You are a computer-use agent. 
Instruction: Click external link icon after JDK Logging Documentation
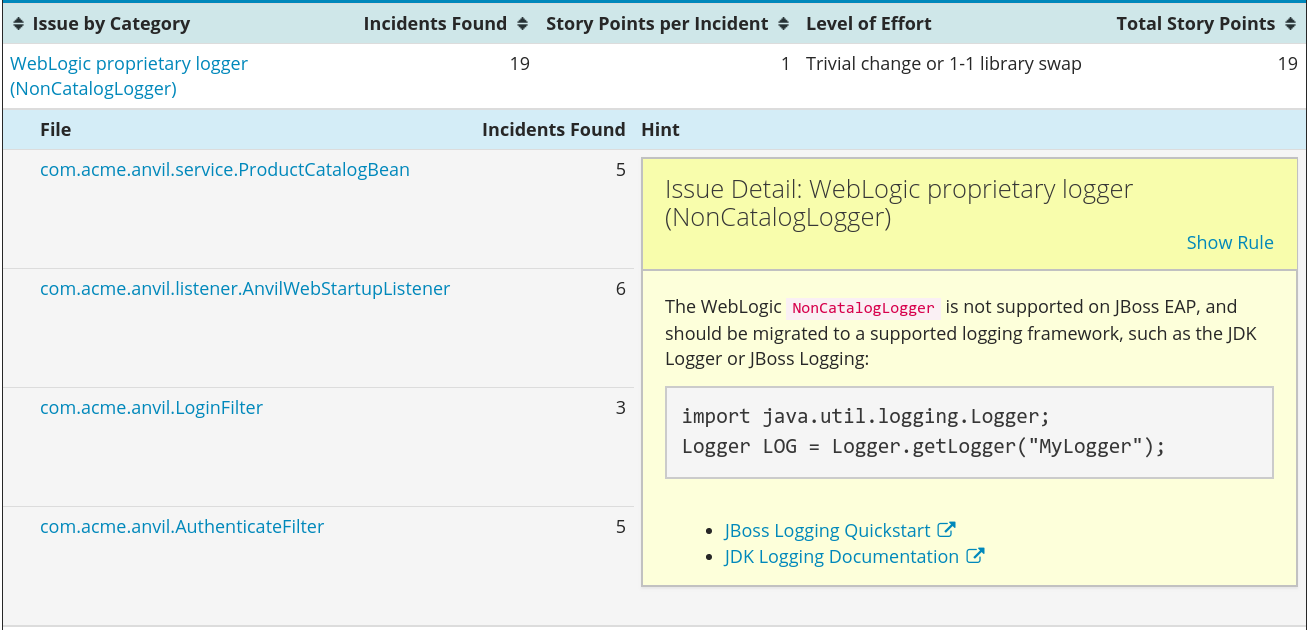coord(975,556)
